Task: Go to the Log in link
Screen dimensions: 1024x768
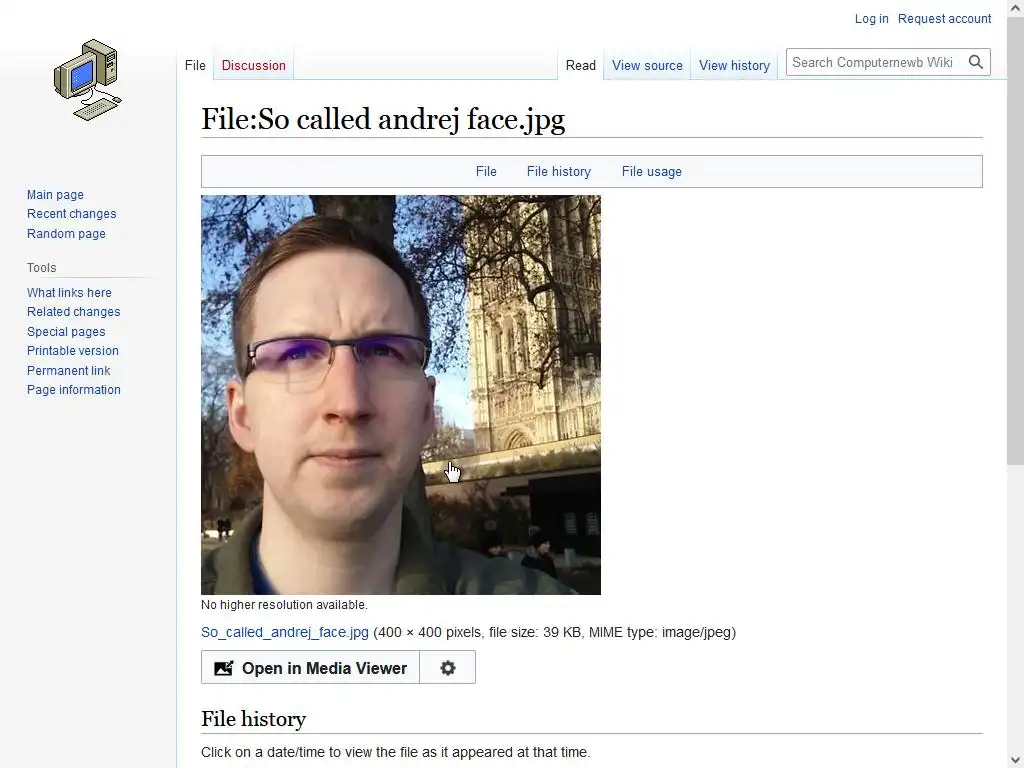Action: tap(871, 18)
